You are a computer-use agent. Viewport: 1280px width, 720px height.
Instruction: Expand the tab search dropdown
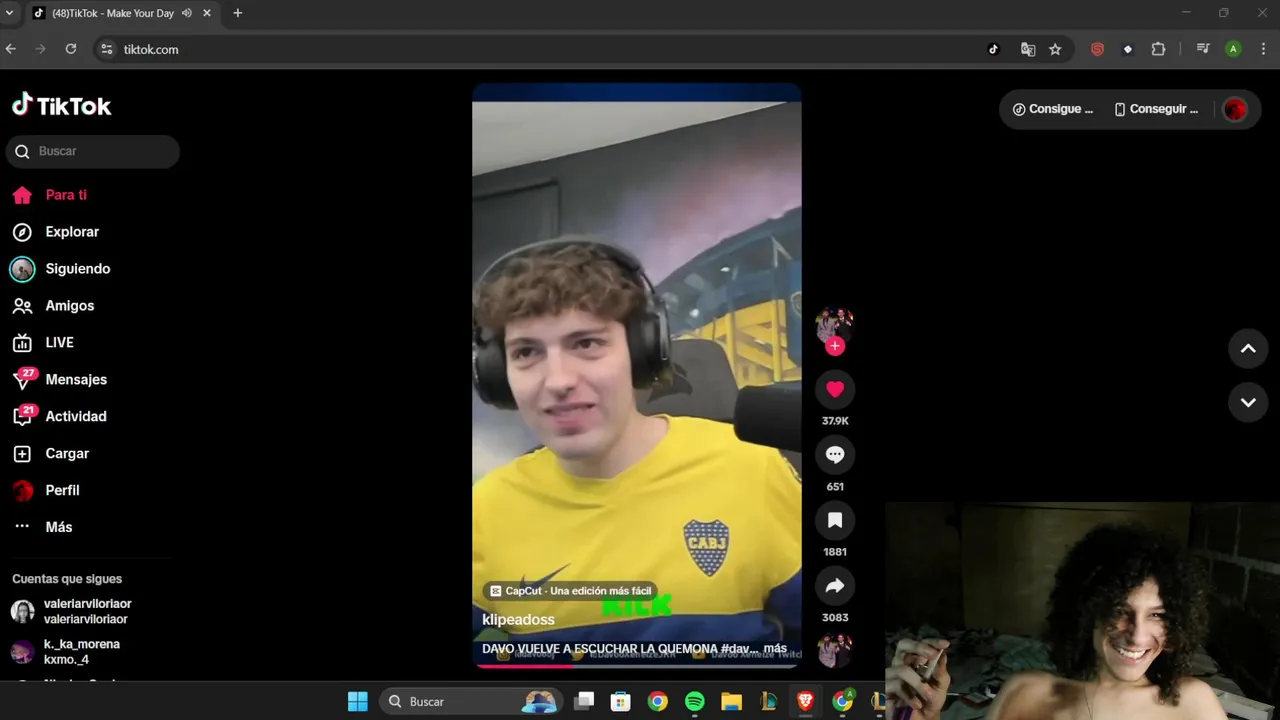(x=9, y=13)
